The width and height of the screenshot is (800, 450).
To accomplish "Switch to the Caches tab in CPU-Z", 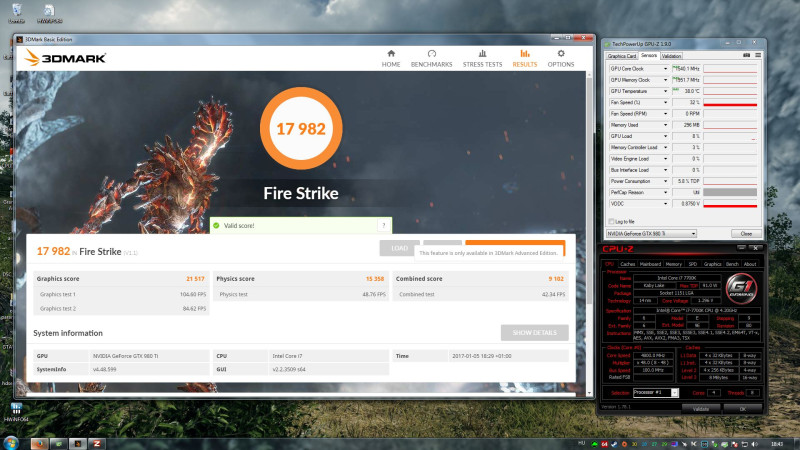I will click(628, 264).
